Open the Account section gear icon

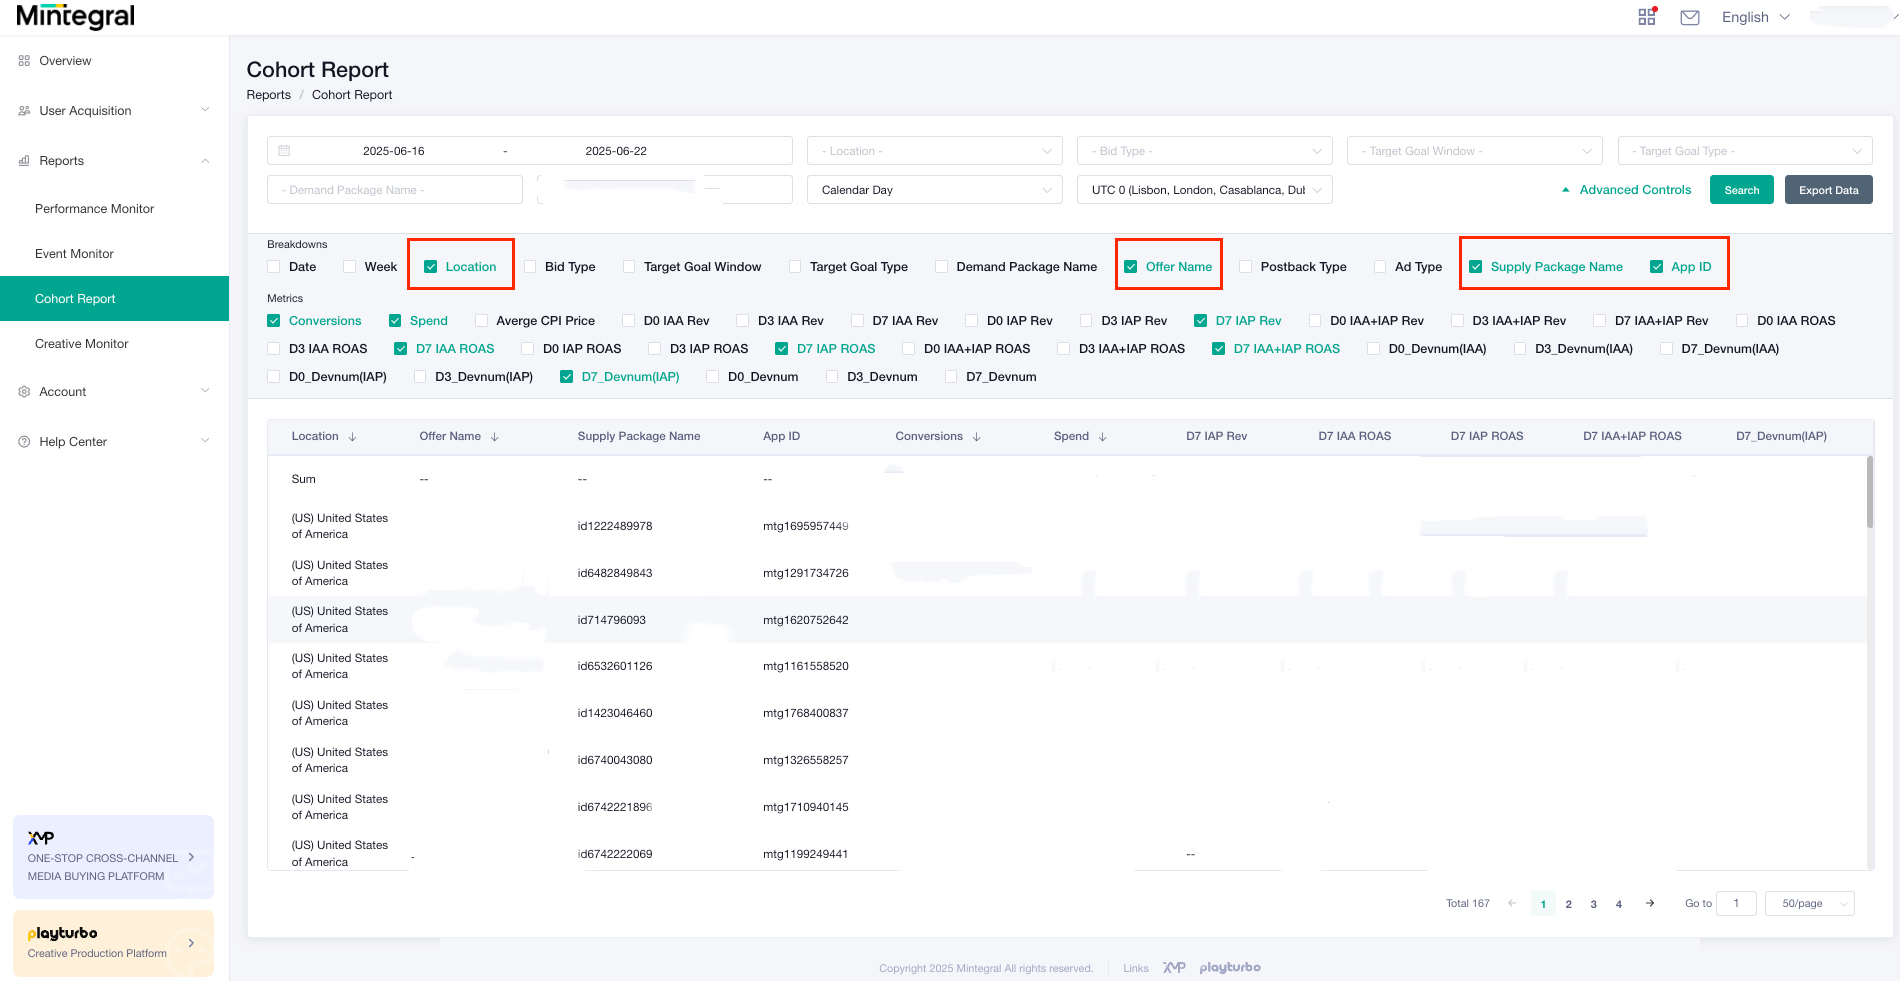[x=24, y=391]
